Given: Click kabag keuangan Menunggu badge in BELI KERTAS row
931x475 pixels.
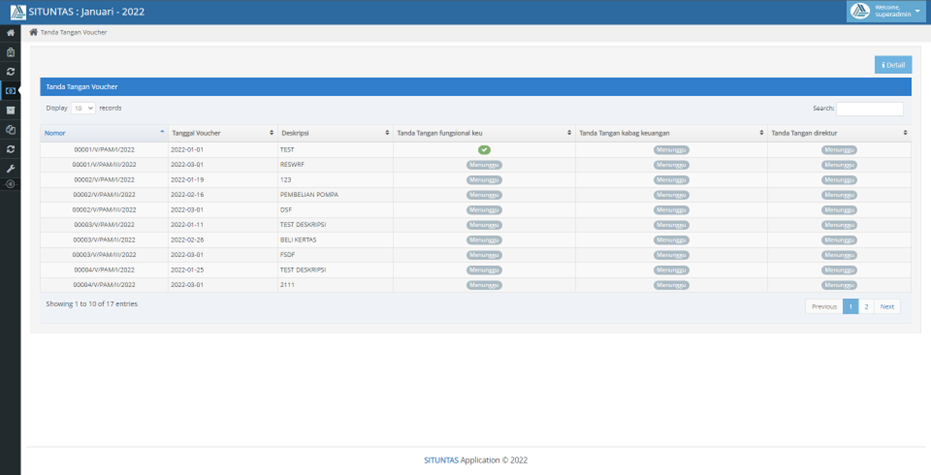Looking at the screenshot, I should pyautogui.click(x=672, y=240).
